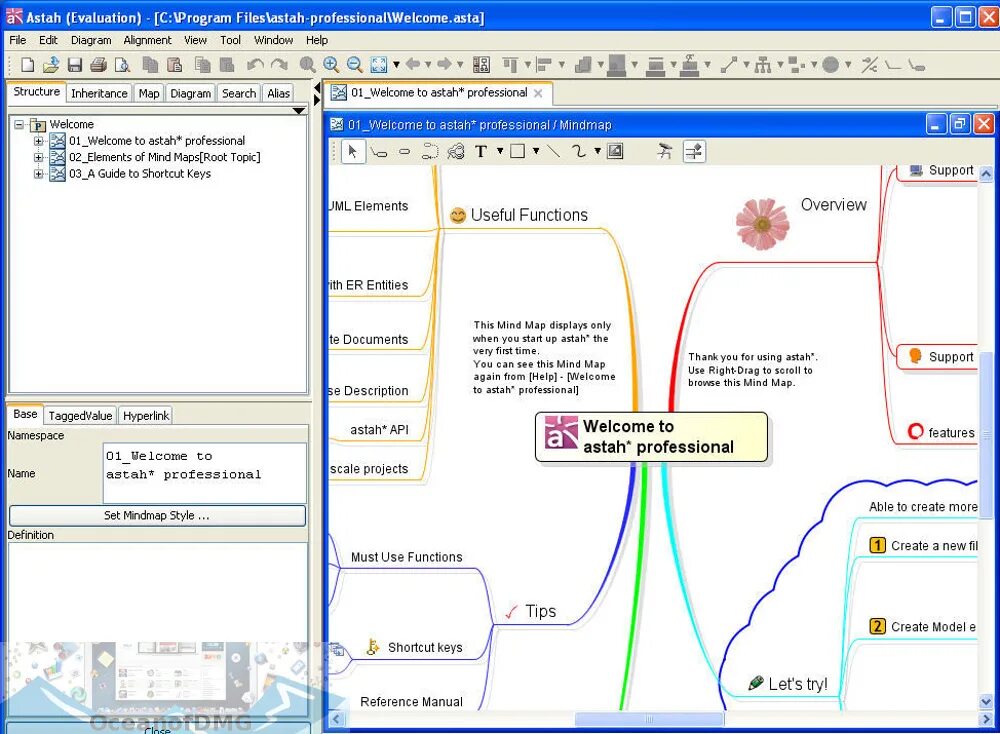Click the lock-selected-tool pin icon
The width and height of the screenshot is (1000, 734).
click(665, 151)
